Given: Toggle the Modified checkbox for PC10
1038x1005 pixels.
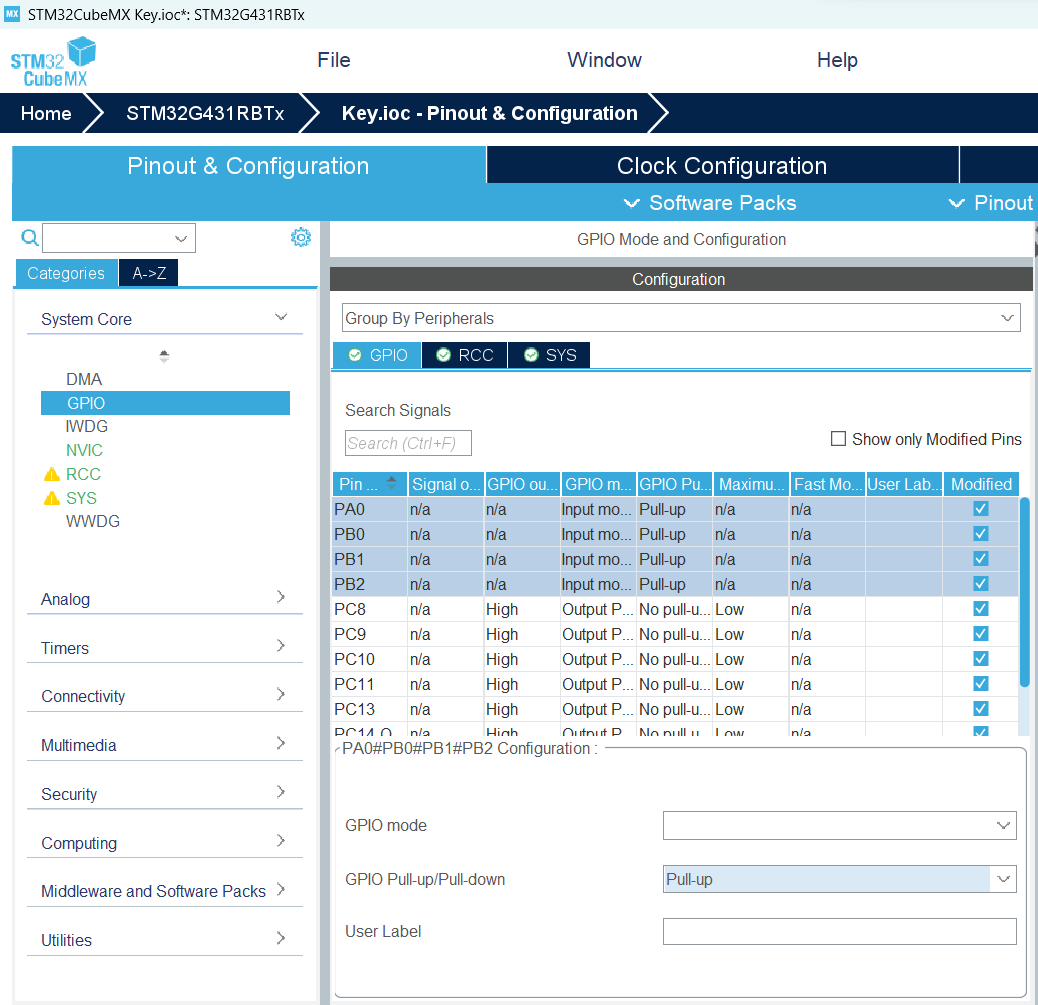Looking at the screenshot, I should 981,659.
